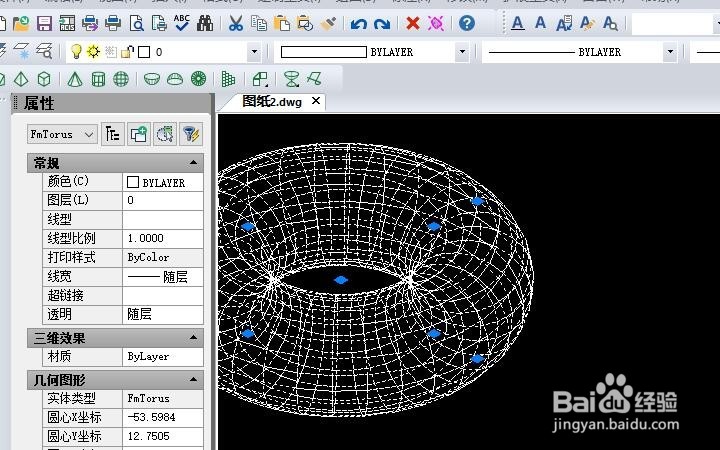Click the underlined A multiline text icon
720x450 pixels.
pos(518,23)
